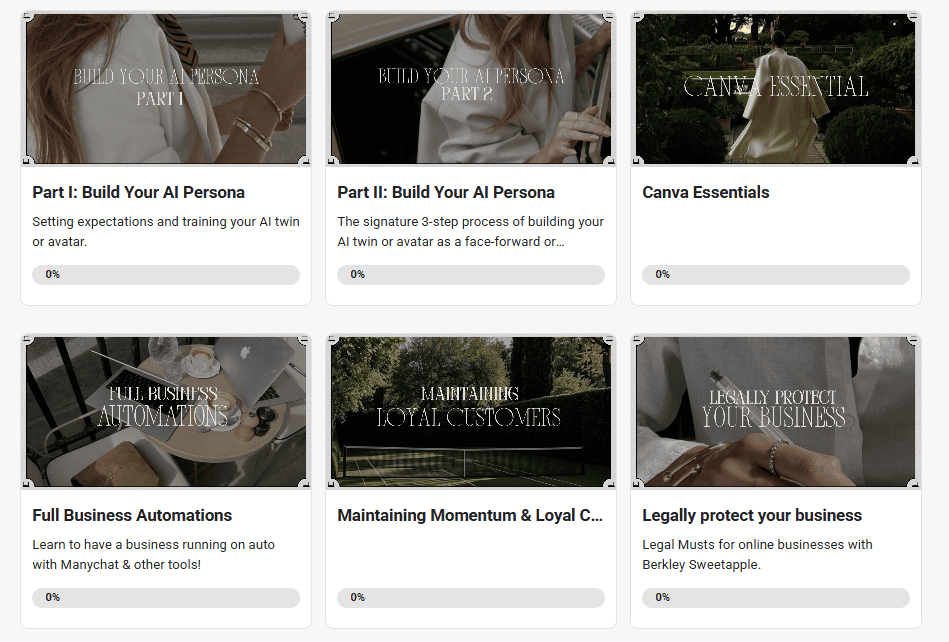949x642 pixels.
Task: Open the Legally Protect Your Business thumbnail
Action: pos(775,411)
